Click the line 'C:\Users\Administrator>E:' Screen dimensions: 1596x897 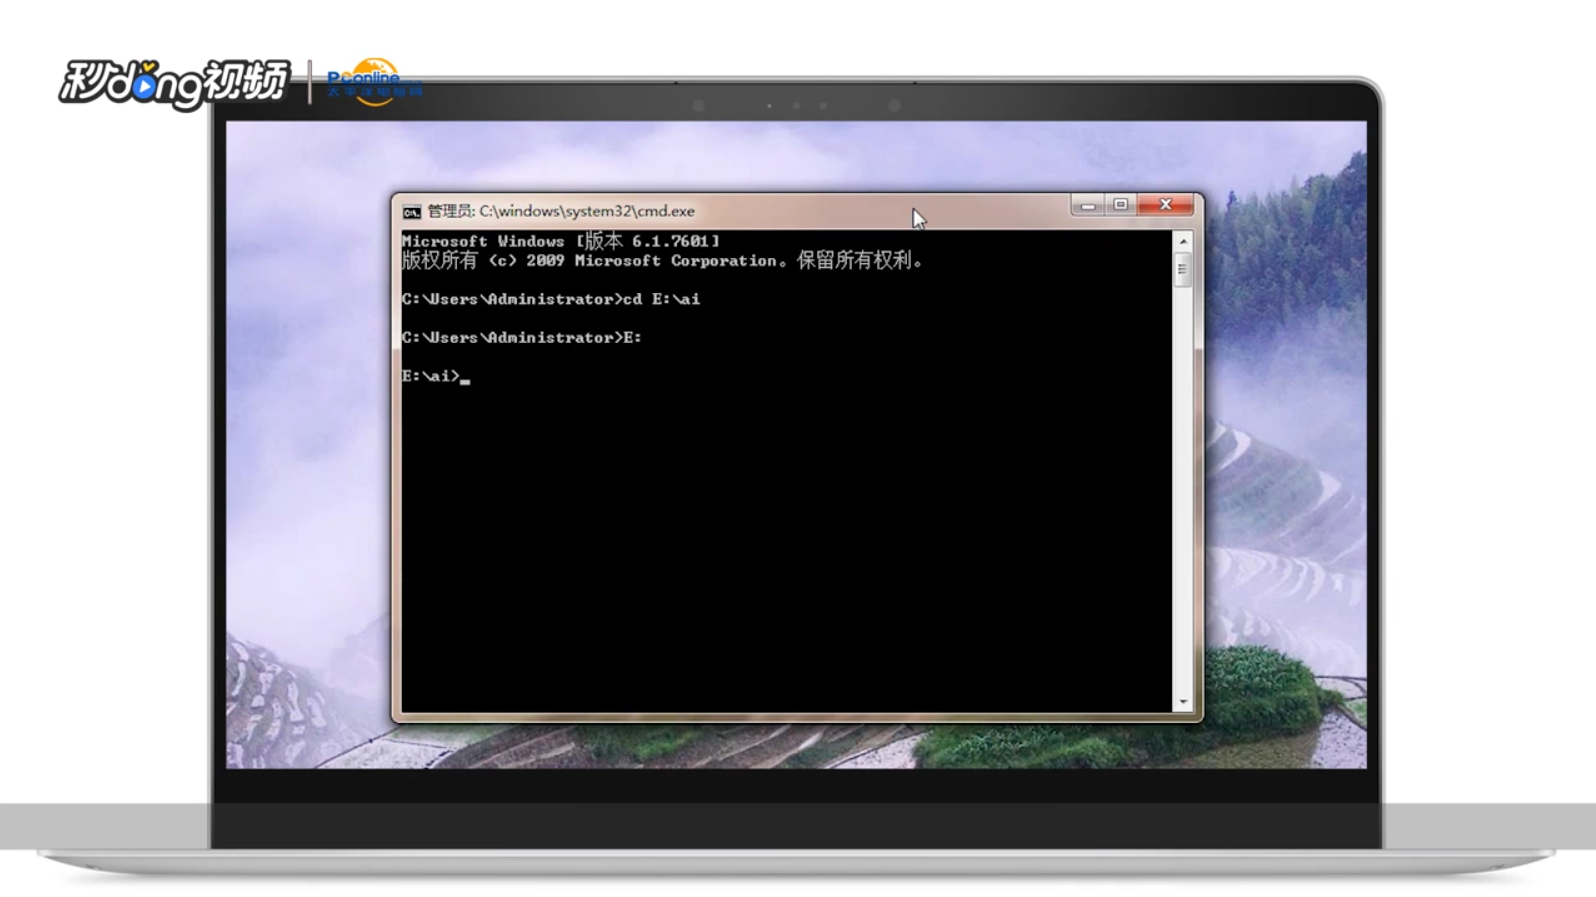tap(522, 338)
